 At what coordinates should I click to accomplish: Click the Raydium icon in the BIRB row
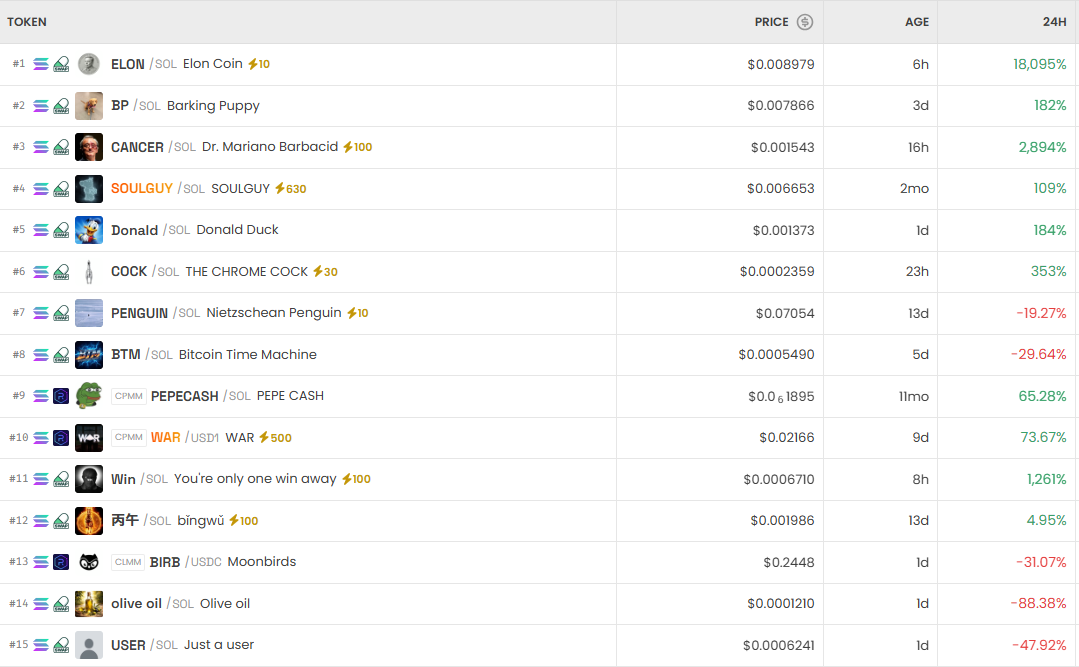[61, 562]
